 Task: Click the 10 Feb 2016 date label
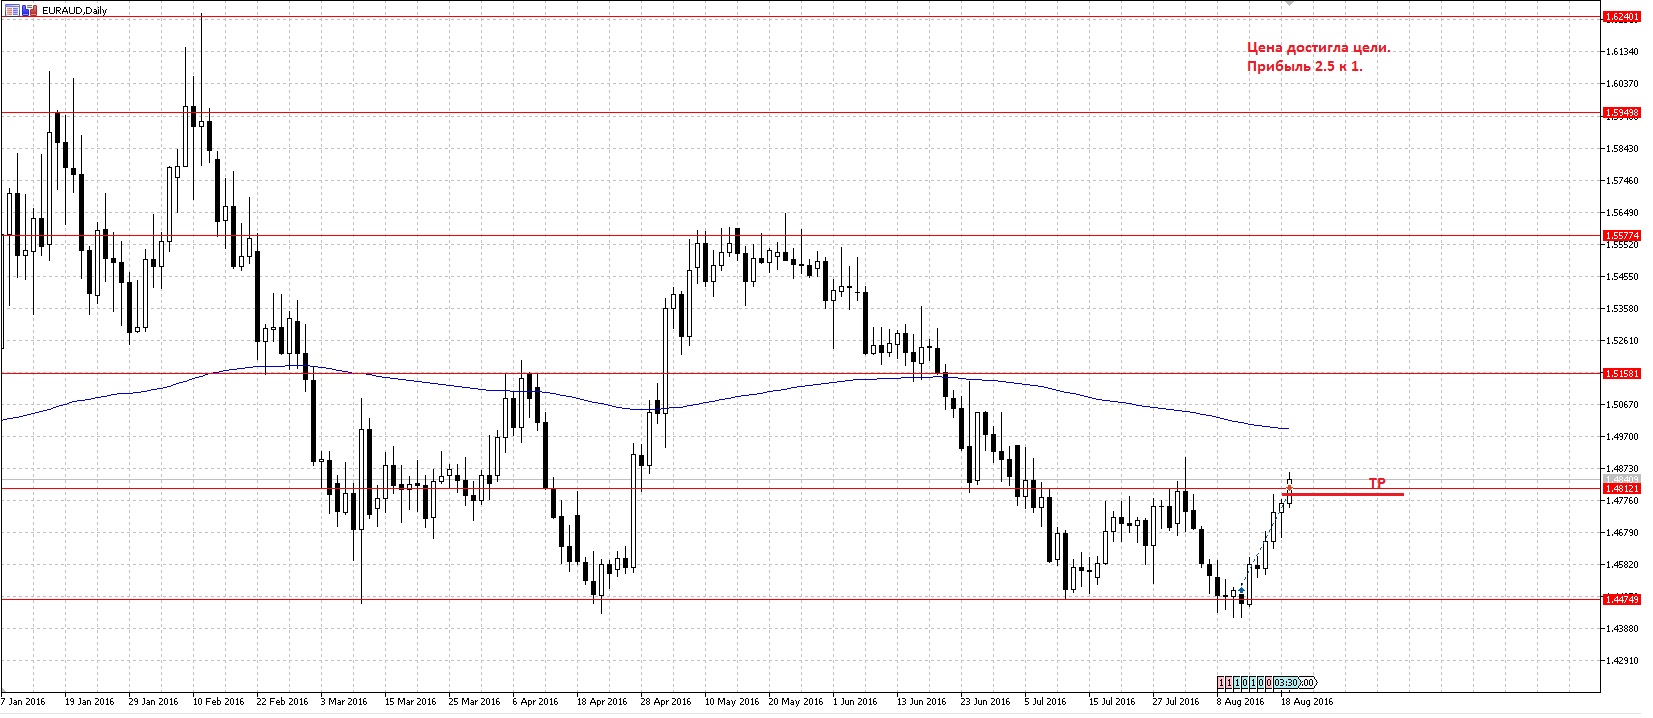pyautogui.click(x=218, y=702)
